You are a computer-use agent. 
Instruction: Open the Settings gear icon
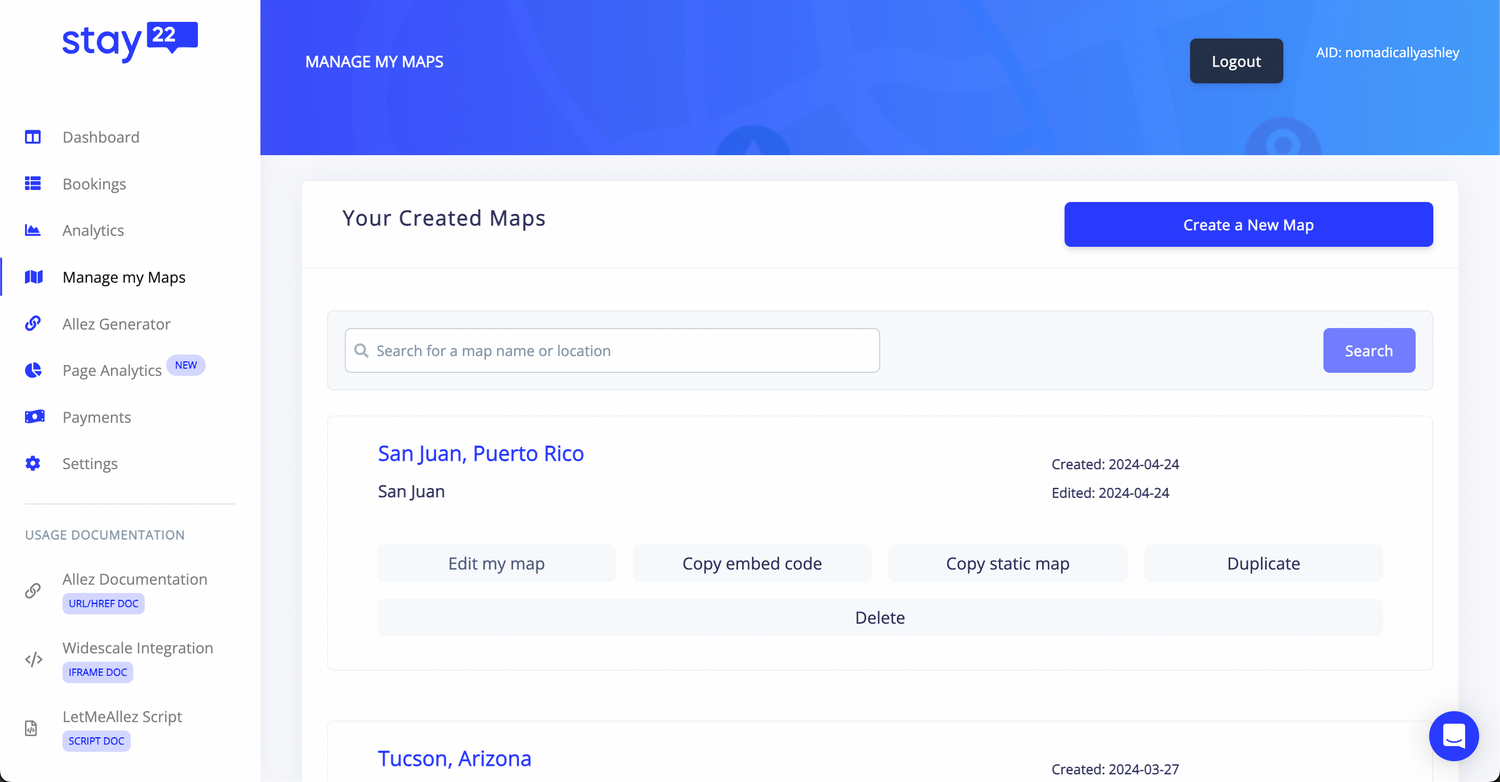tap(33, 464)
